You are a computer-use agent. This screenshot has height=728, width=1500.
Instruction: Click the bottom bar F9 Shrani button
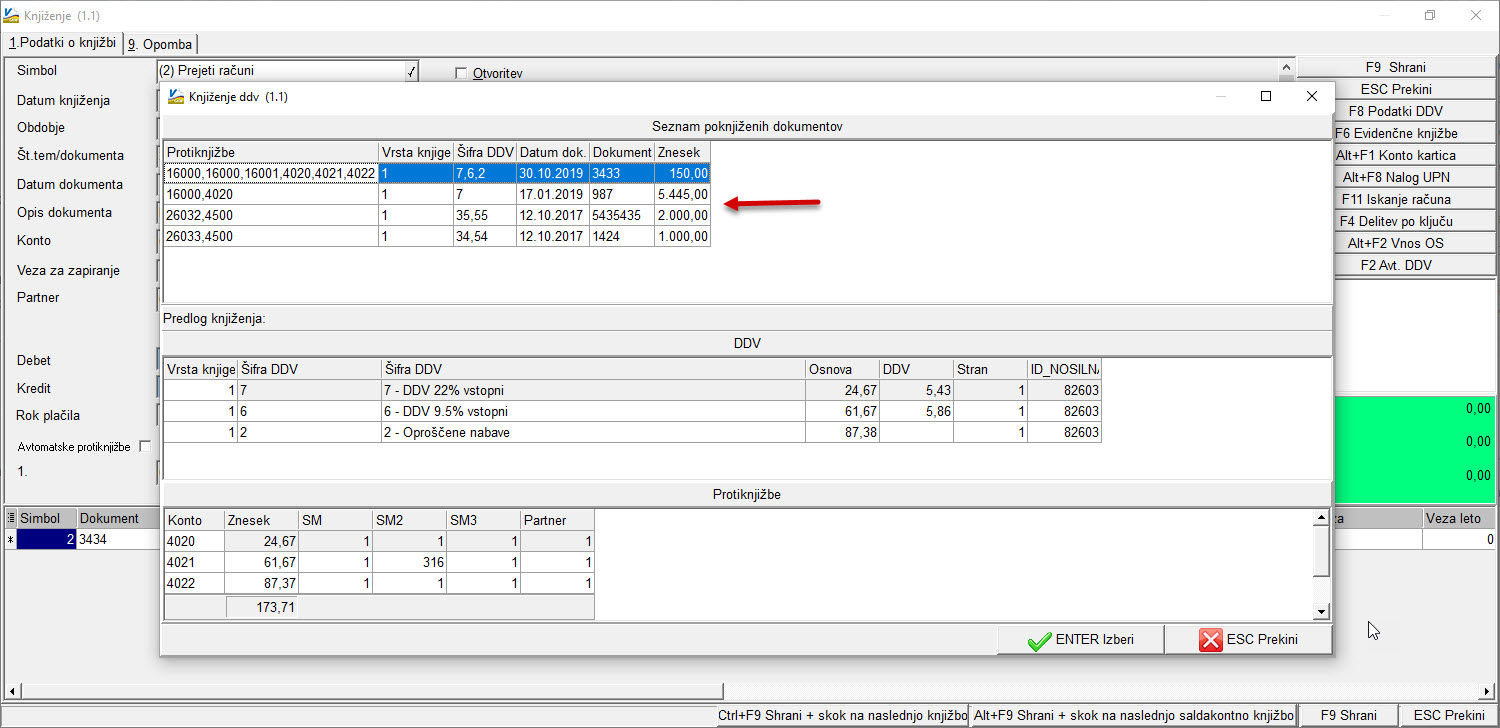pyautogui.click(x=1348, y=716)
